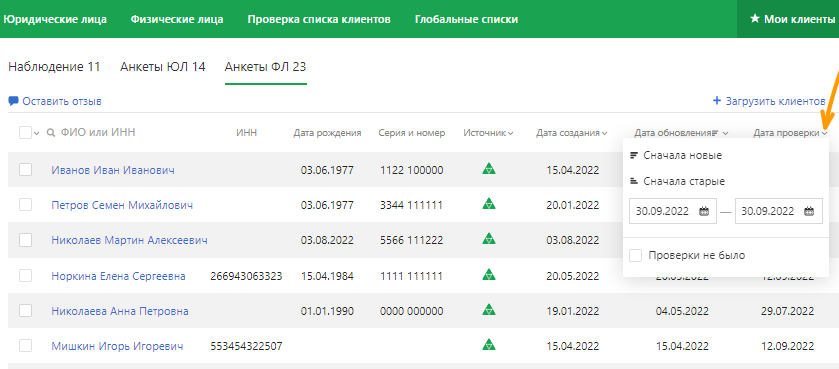Check the box for Мишкин Игорь Игоревич
The width and height of the screenshot is (839, 369).
26,346
